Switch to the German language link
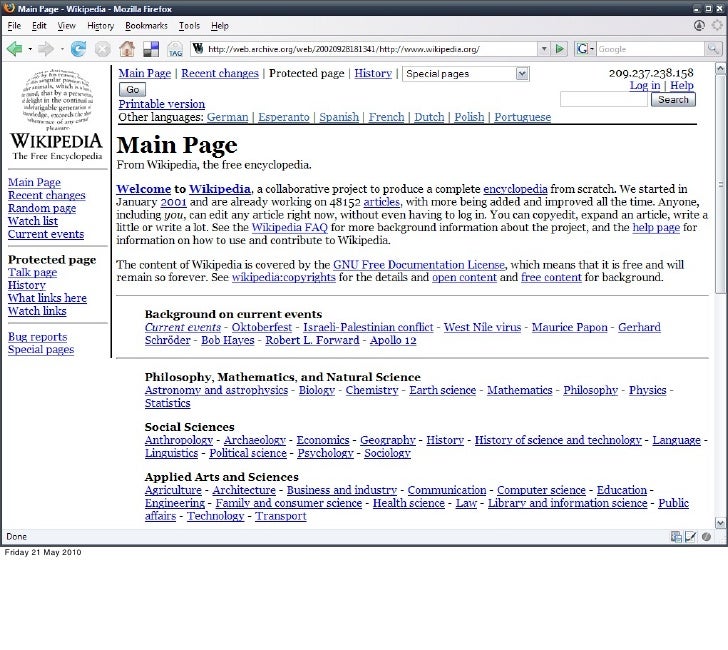 click(x=228, y=117)
